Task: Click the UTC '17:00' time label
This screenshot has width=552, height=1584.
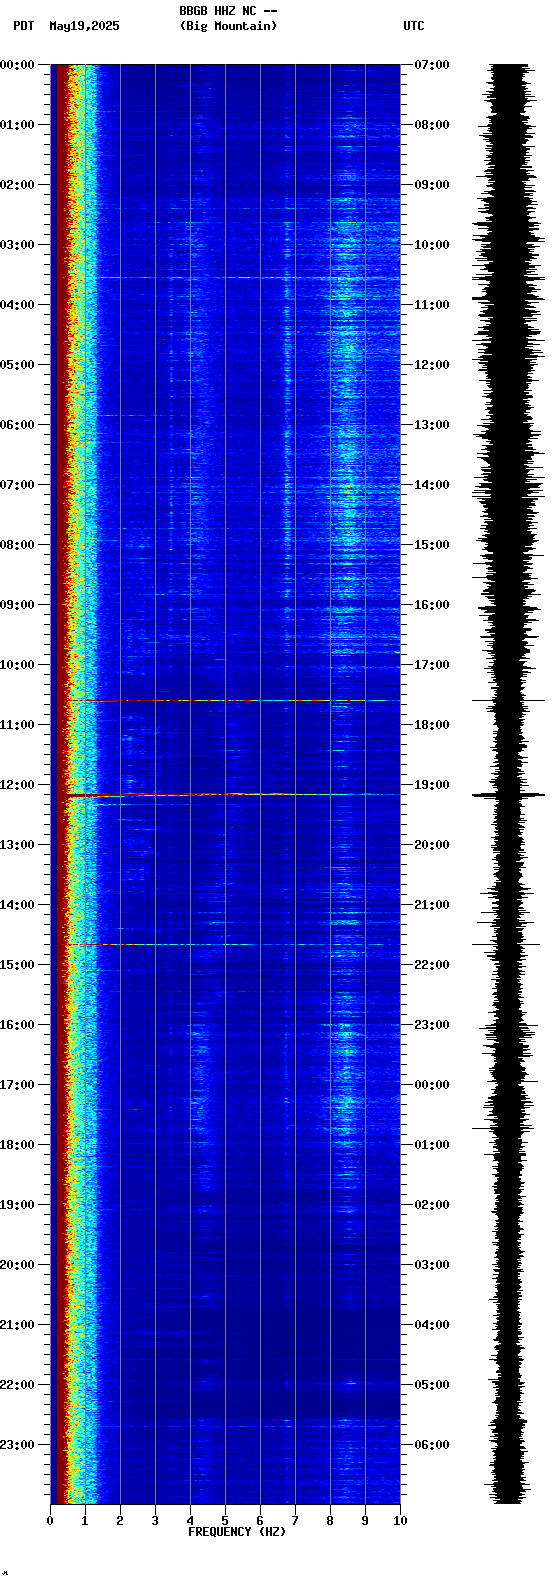Action: tap(432, 665)
